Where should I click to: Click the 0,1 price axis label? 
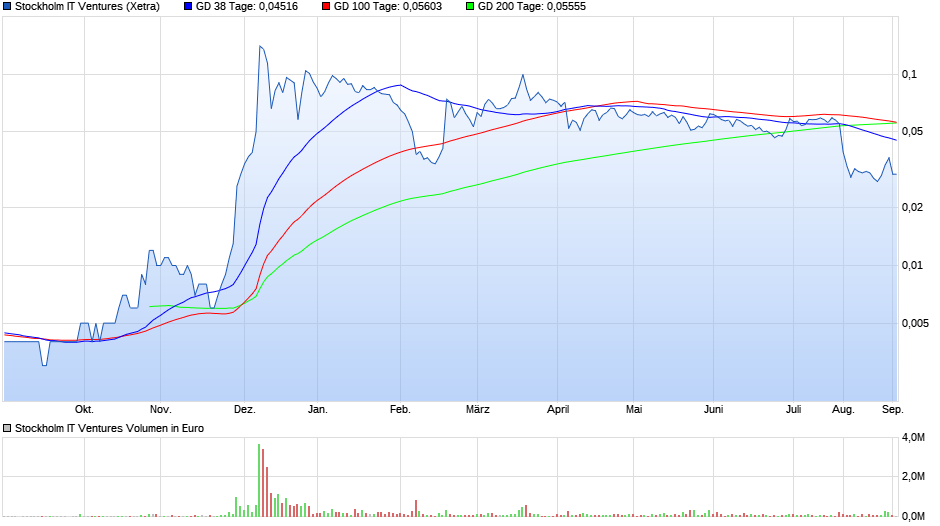[x=909, y=74]
